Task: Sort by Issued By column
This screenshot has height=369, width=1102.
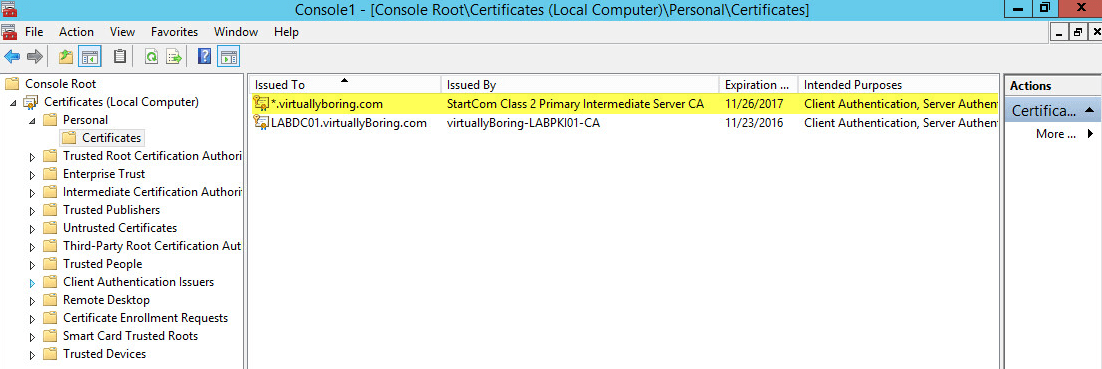Action: [x=581, y=84]
